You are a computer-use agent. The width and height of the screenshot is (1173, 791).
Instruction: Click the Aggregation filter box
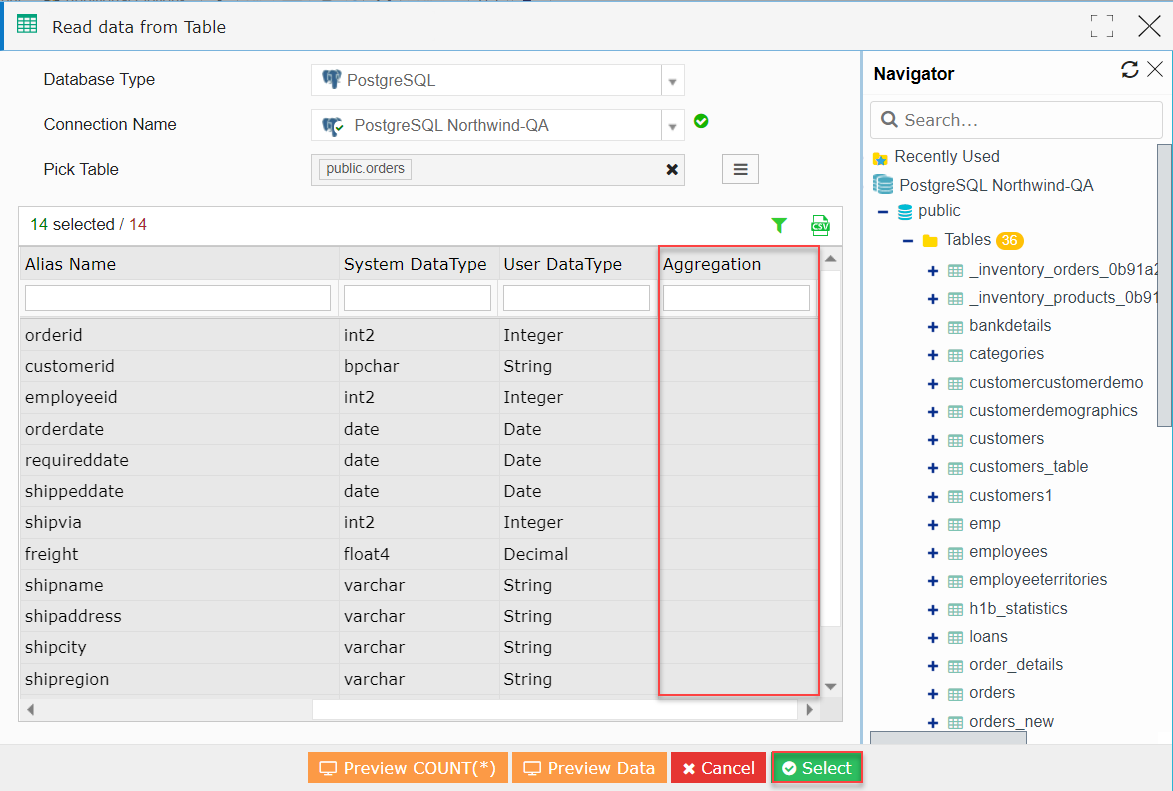point(736,298)
